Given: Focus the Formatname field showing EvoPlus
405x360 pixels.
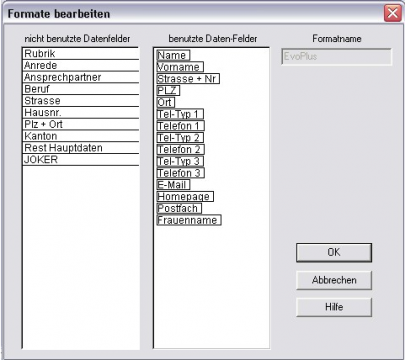Looking at the screenshot, I should pyautogui.click(x=336, y=57).
